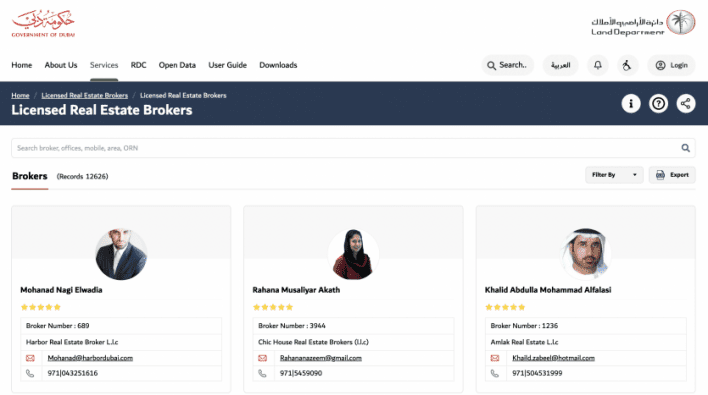Click the magnifier icon in broker search

(685, 148)
